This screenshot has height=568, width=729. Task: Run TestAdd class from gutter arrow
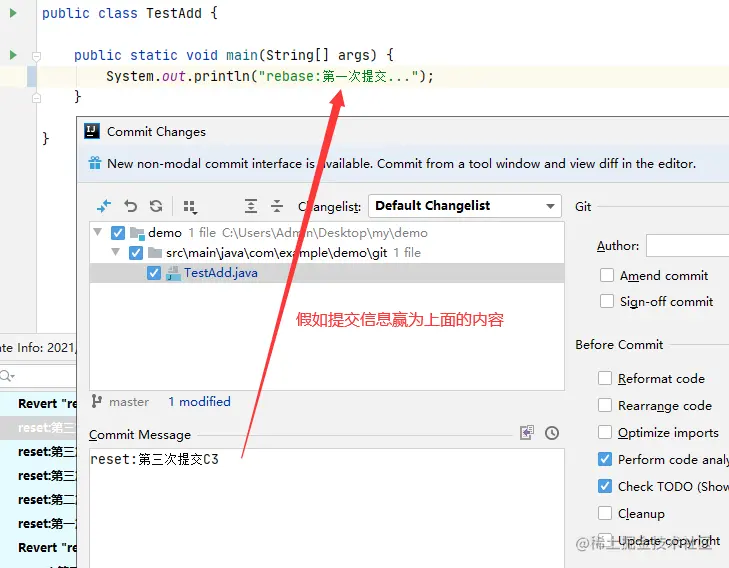click(13, 13)
